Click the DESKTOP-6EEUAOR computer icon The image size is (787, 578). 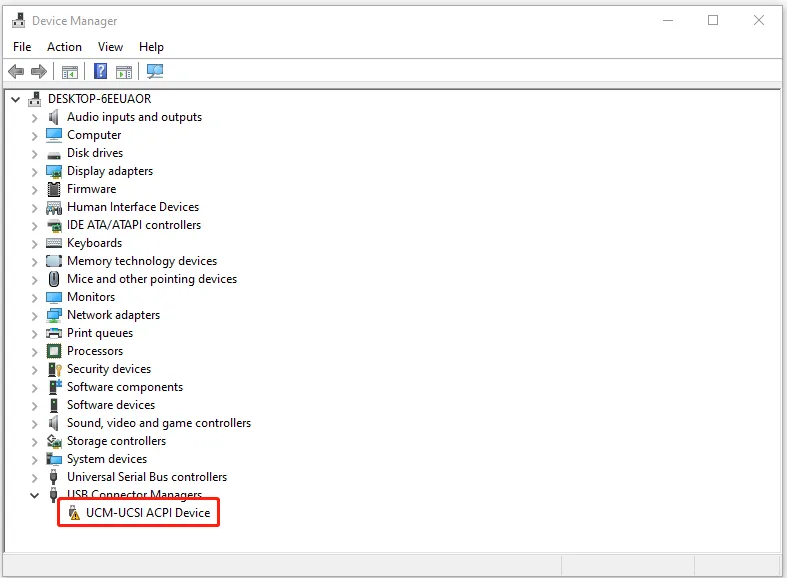coord(35,99)
